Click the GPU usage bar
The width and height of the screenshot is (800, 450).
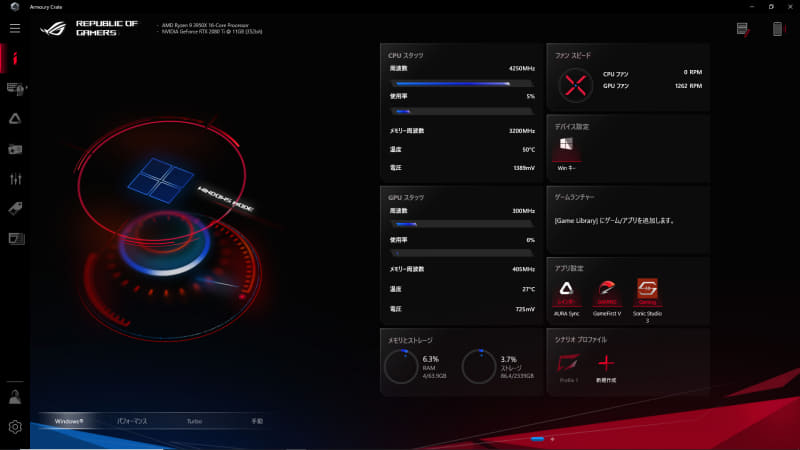pyautogui.click(x=462, y=253)
